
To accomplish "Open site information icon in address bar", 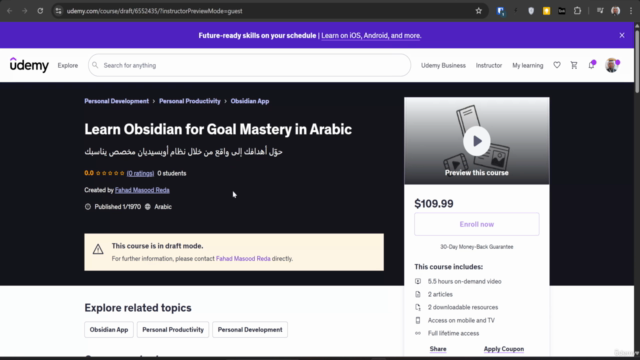I will click(x=59, y=11).
